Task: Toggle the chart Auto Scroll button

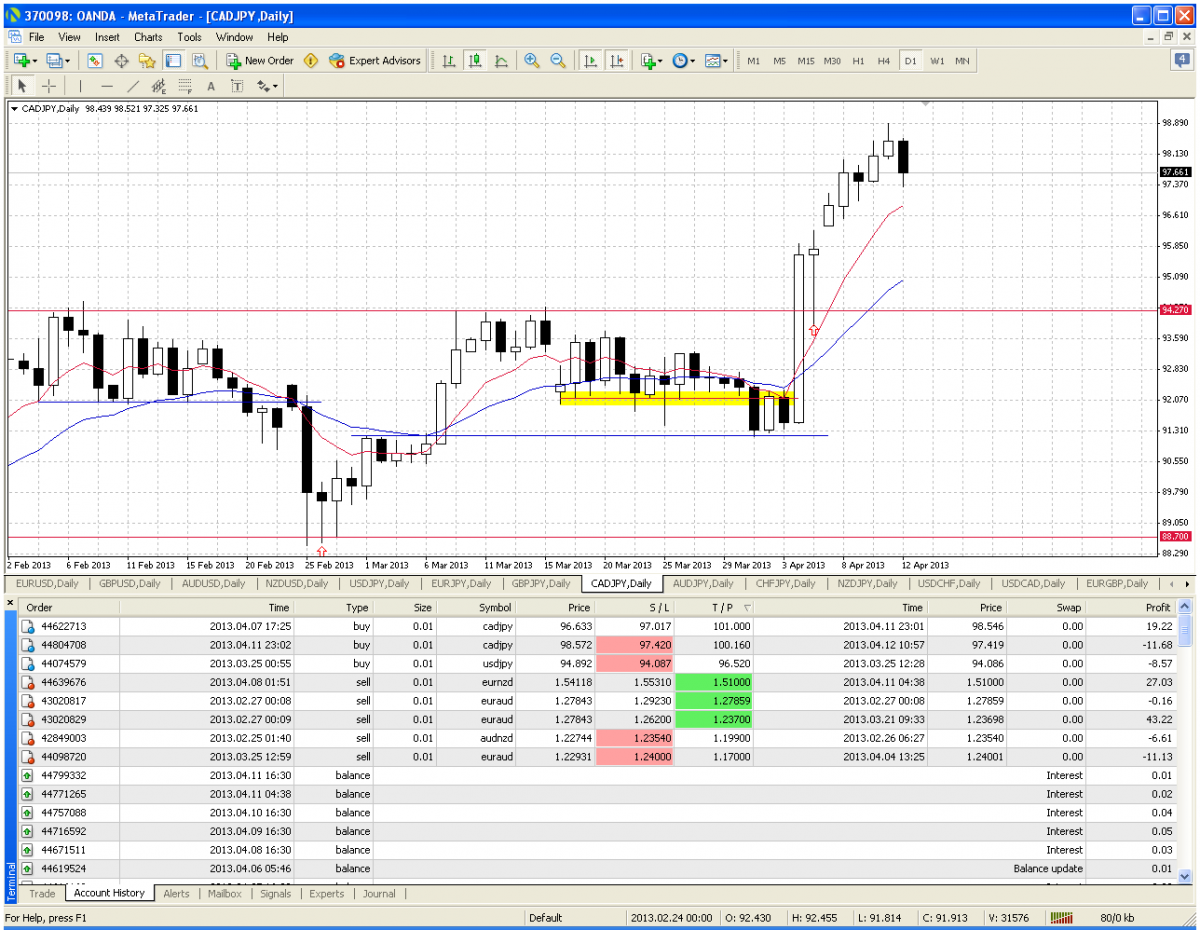Action: tap(591, 61)
